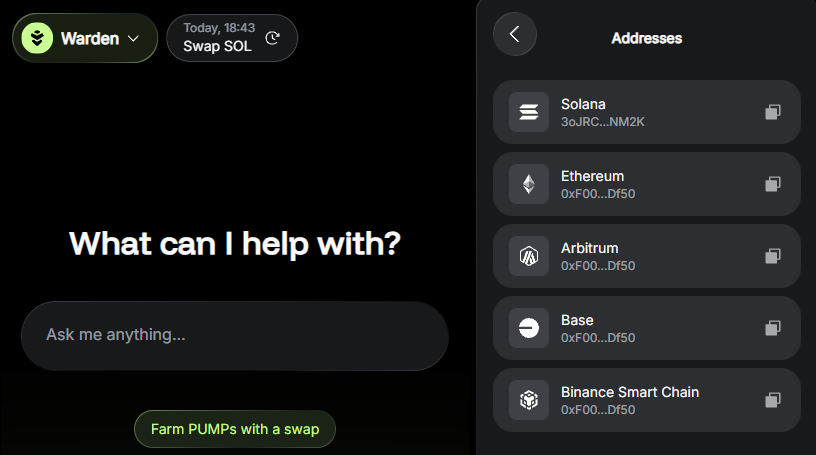Viewport: 816px width, 455px height.
Task: Click the Solana network logo
Action: pos(529,112)
